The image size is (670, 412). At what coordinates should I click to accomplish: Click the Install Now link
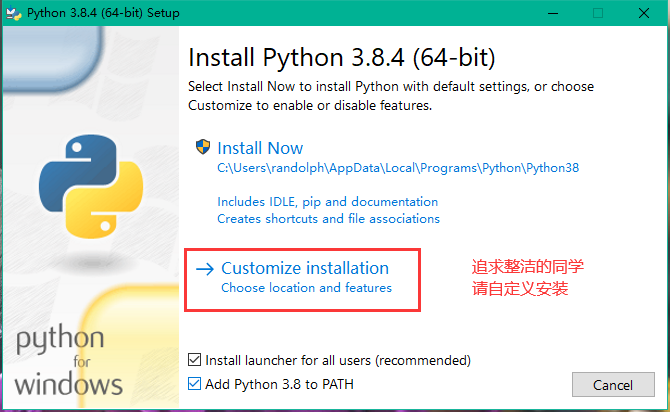260,148
